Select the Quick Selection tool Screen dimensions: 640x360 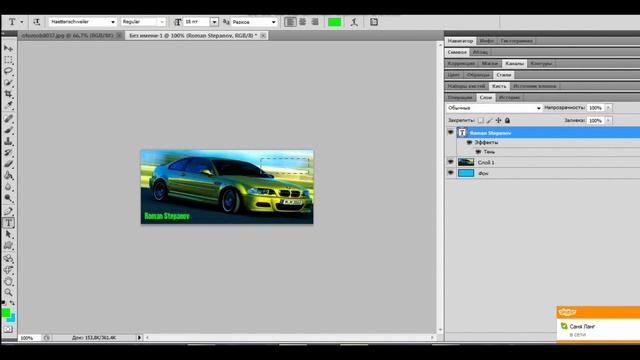(x=9, y=82)
